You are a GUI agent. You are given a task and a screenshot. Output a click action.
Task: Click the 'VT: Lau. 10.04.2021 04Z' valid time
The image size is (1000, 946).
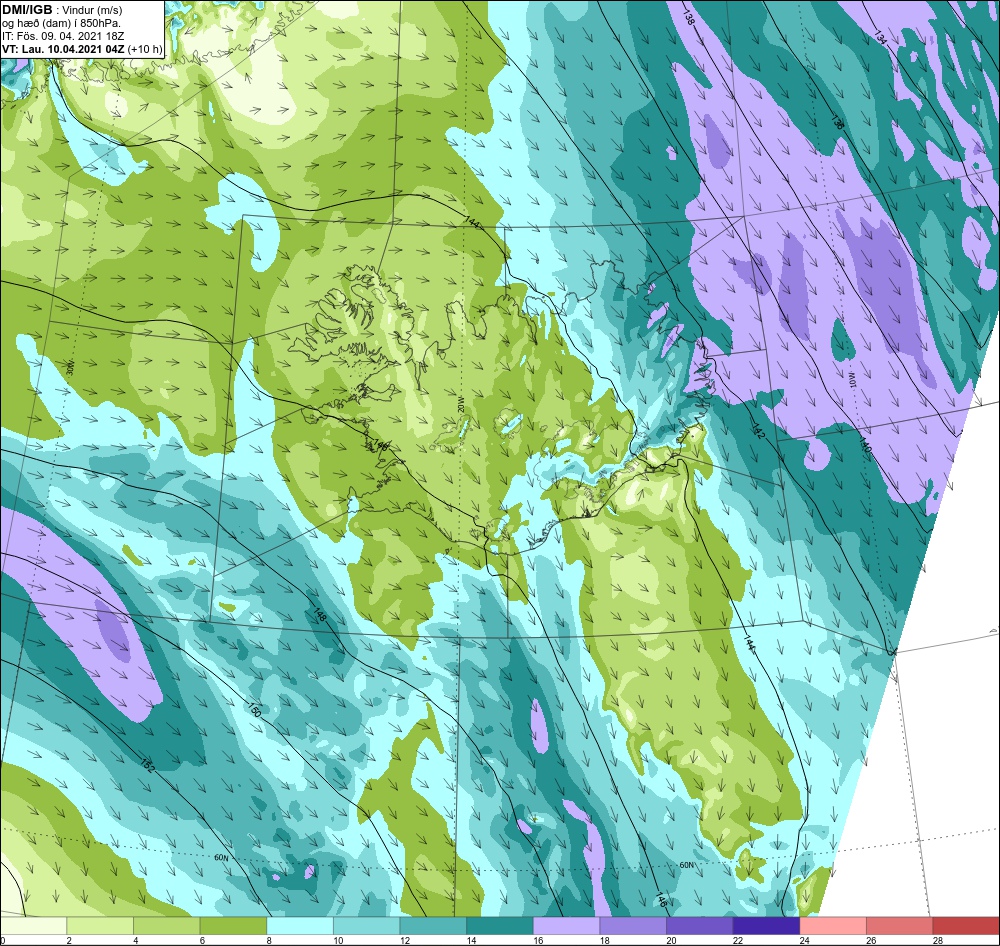[x=64, y=48]
